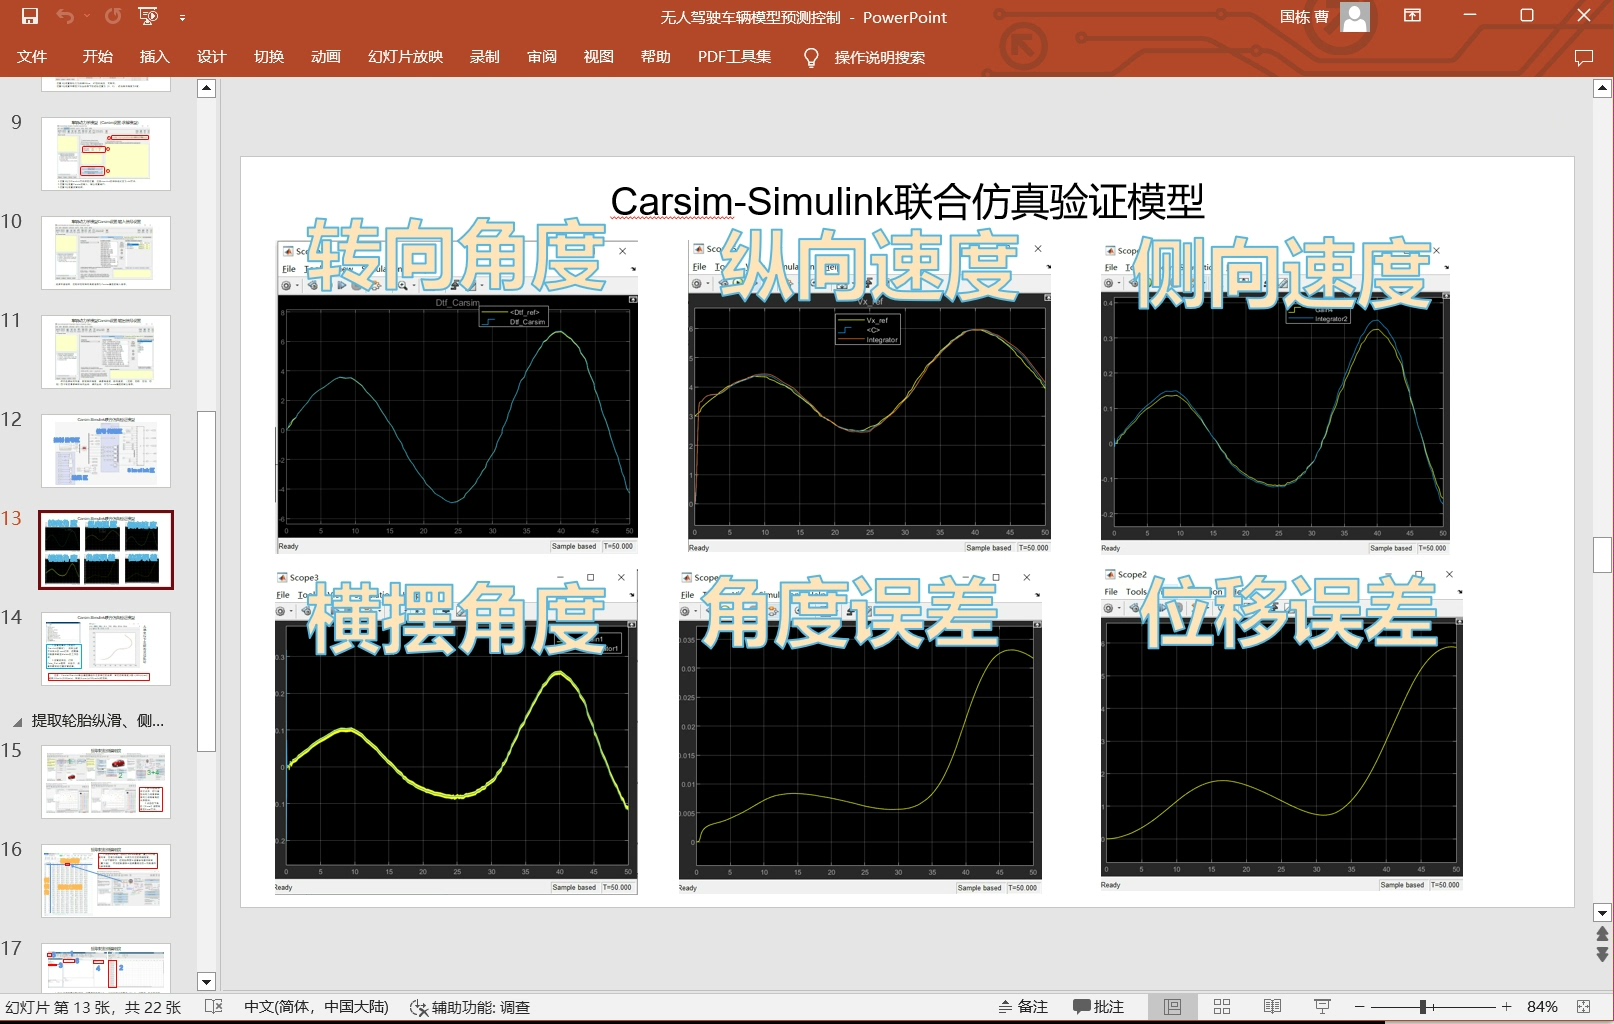The width and height of the screenshot is (1614, 1024).
Task: Click the user account avatar
Action: click(x=1355, y=16)
